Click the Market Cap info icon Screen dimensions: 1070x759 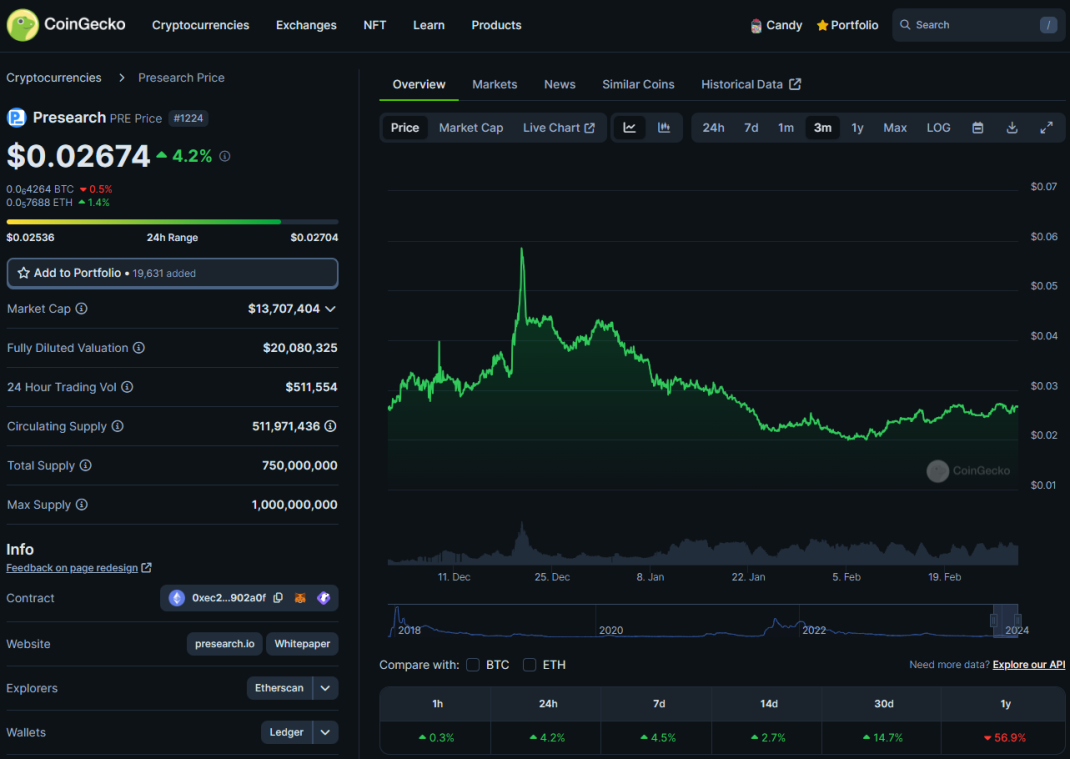pos(81,309)
